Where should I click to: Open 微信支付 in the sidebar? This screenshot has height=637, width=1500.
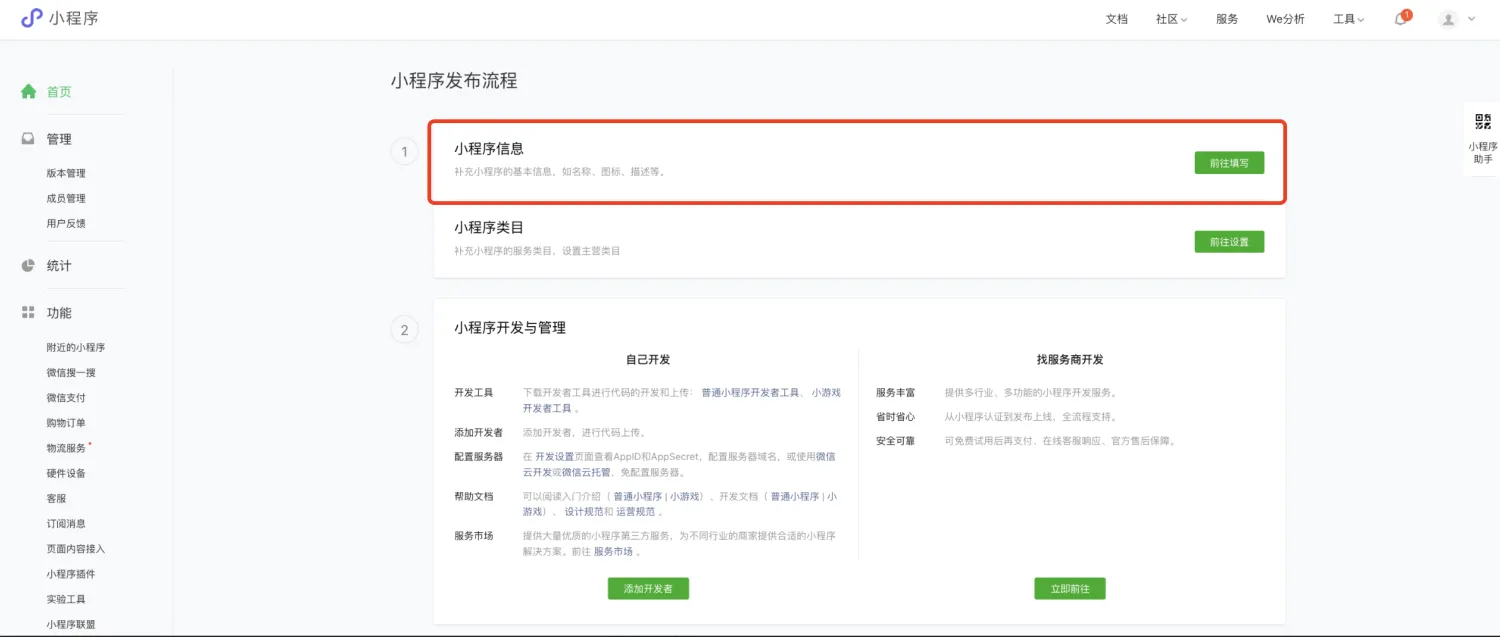click(x=66, y=398)
